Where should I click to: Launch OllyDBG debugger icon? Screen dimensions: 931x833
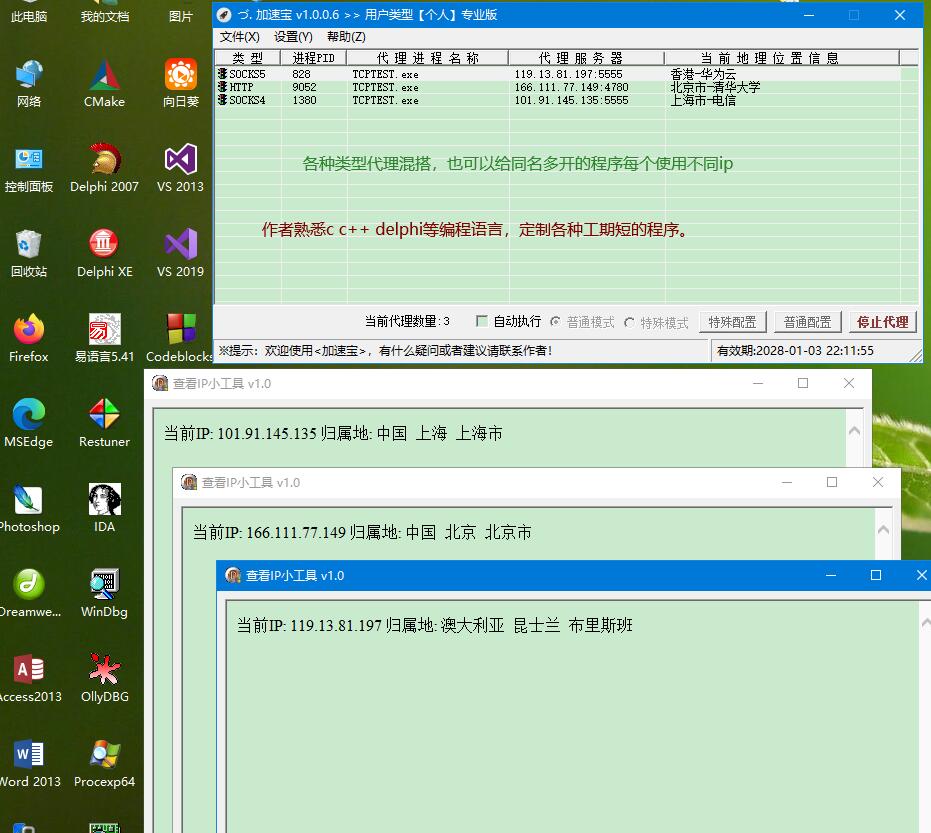tap(104, 679)
